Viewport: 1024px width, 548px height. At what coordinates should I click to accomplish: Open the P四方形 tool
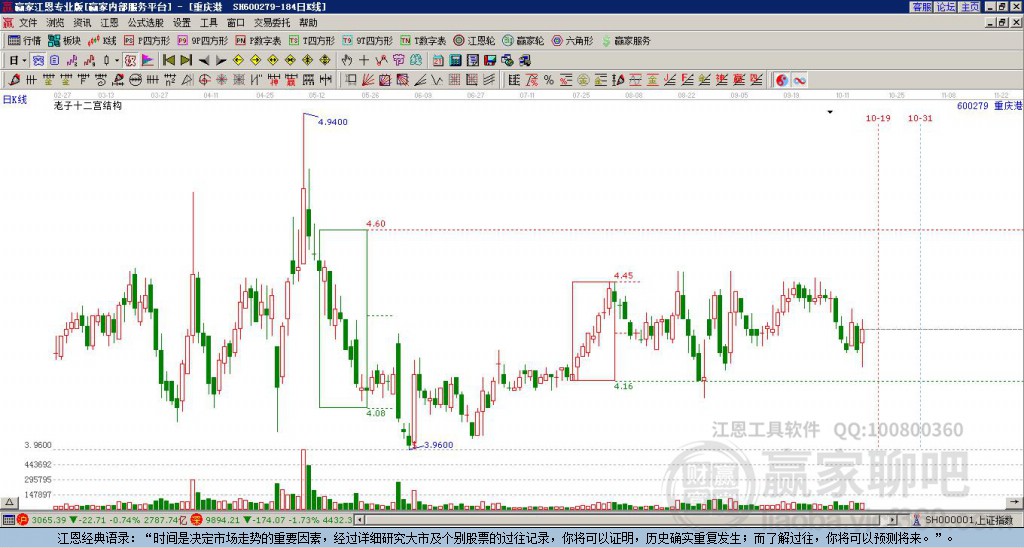click(x=147, y=40)
